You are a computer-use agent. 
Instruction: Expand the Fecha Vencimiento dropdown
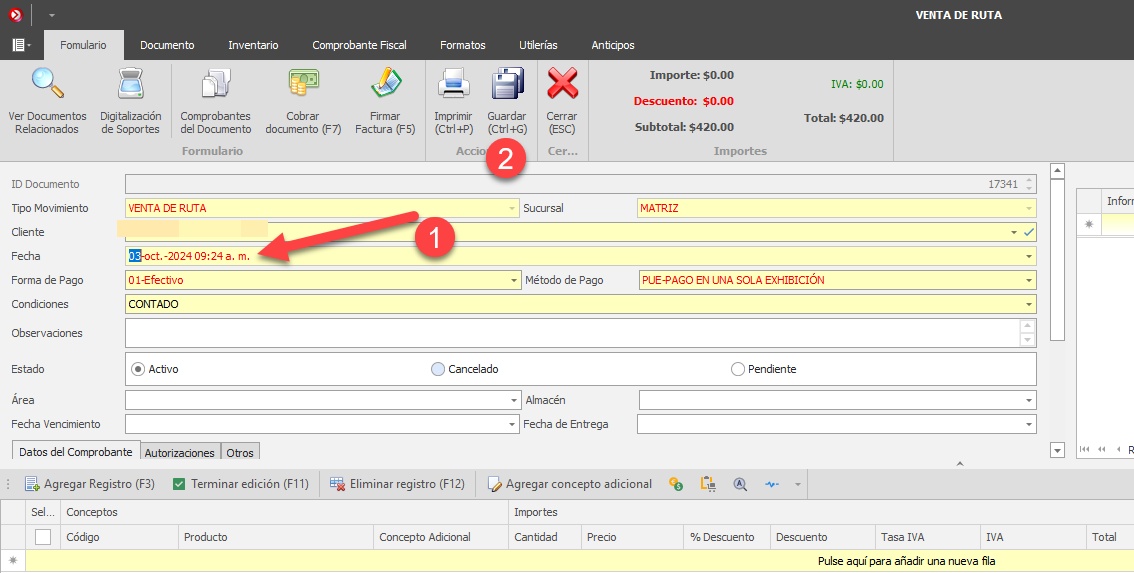(512, 424)
